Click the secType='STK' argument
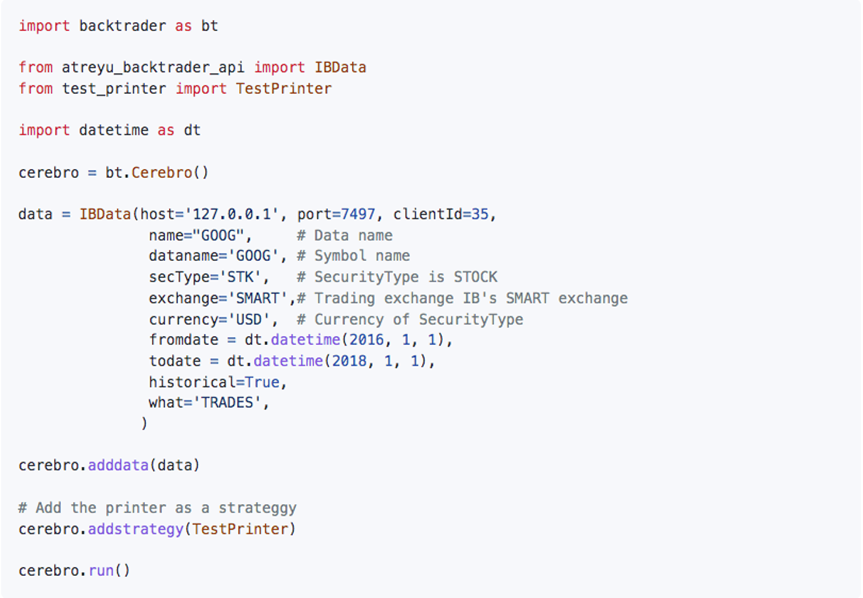Viewport: 863px width, 598px height. point(205,277)
